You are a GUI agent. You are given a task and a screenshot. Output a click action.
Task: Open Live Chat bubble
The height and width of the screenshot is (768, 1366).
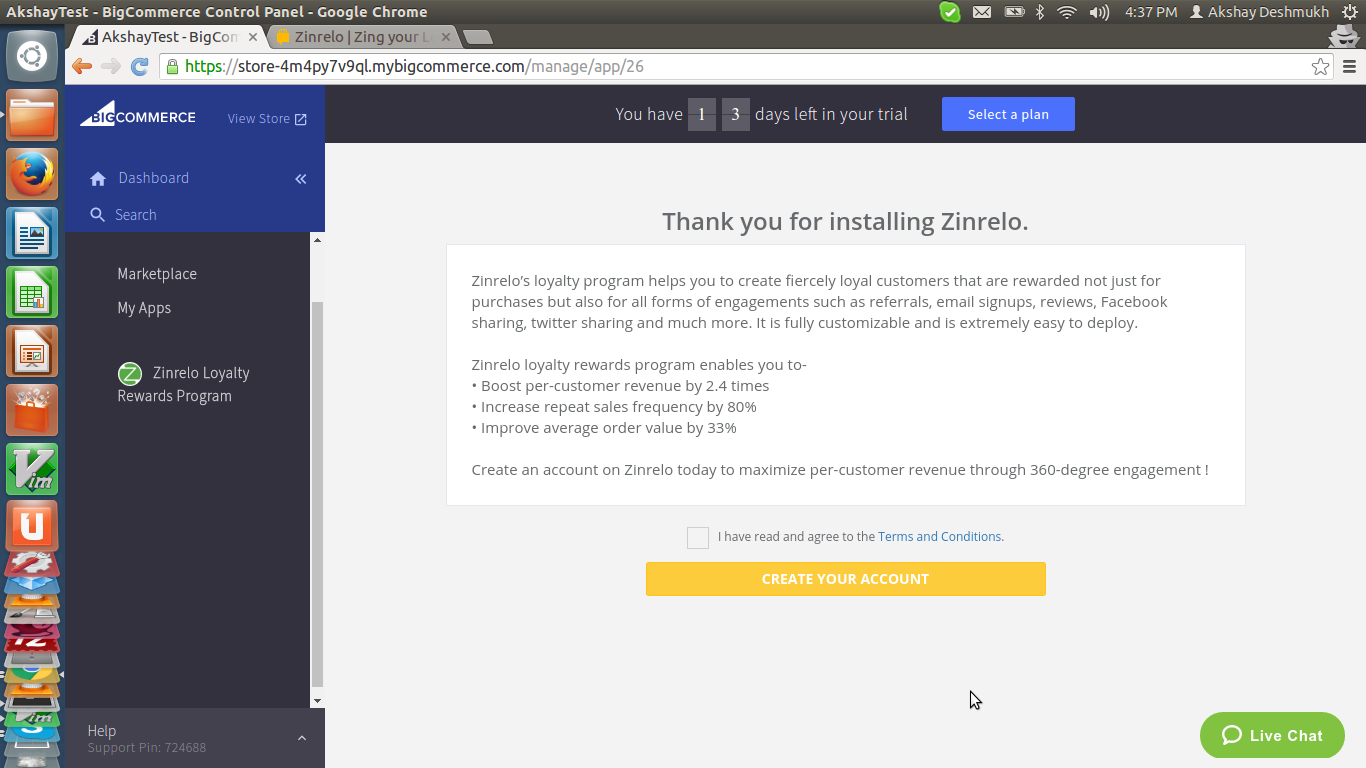click(1272, 735)
